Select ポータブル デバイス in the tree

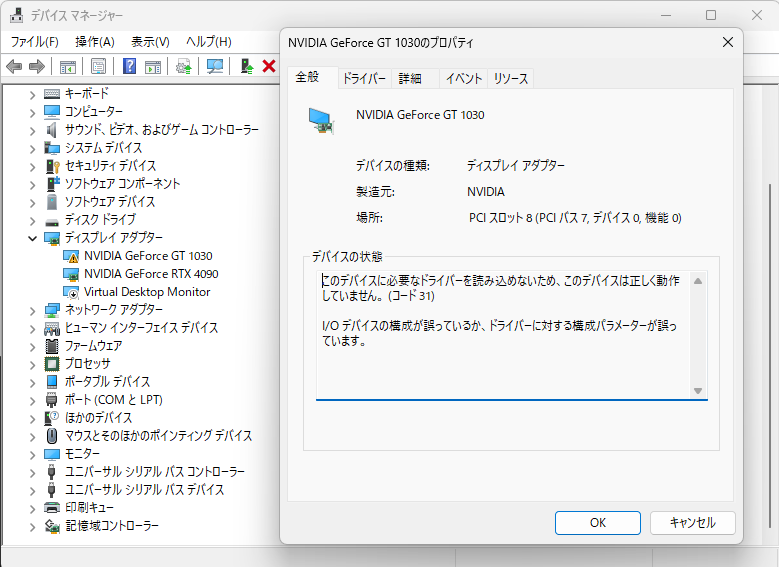[107, 382]
